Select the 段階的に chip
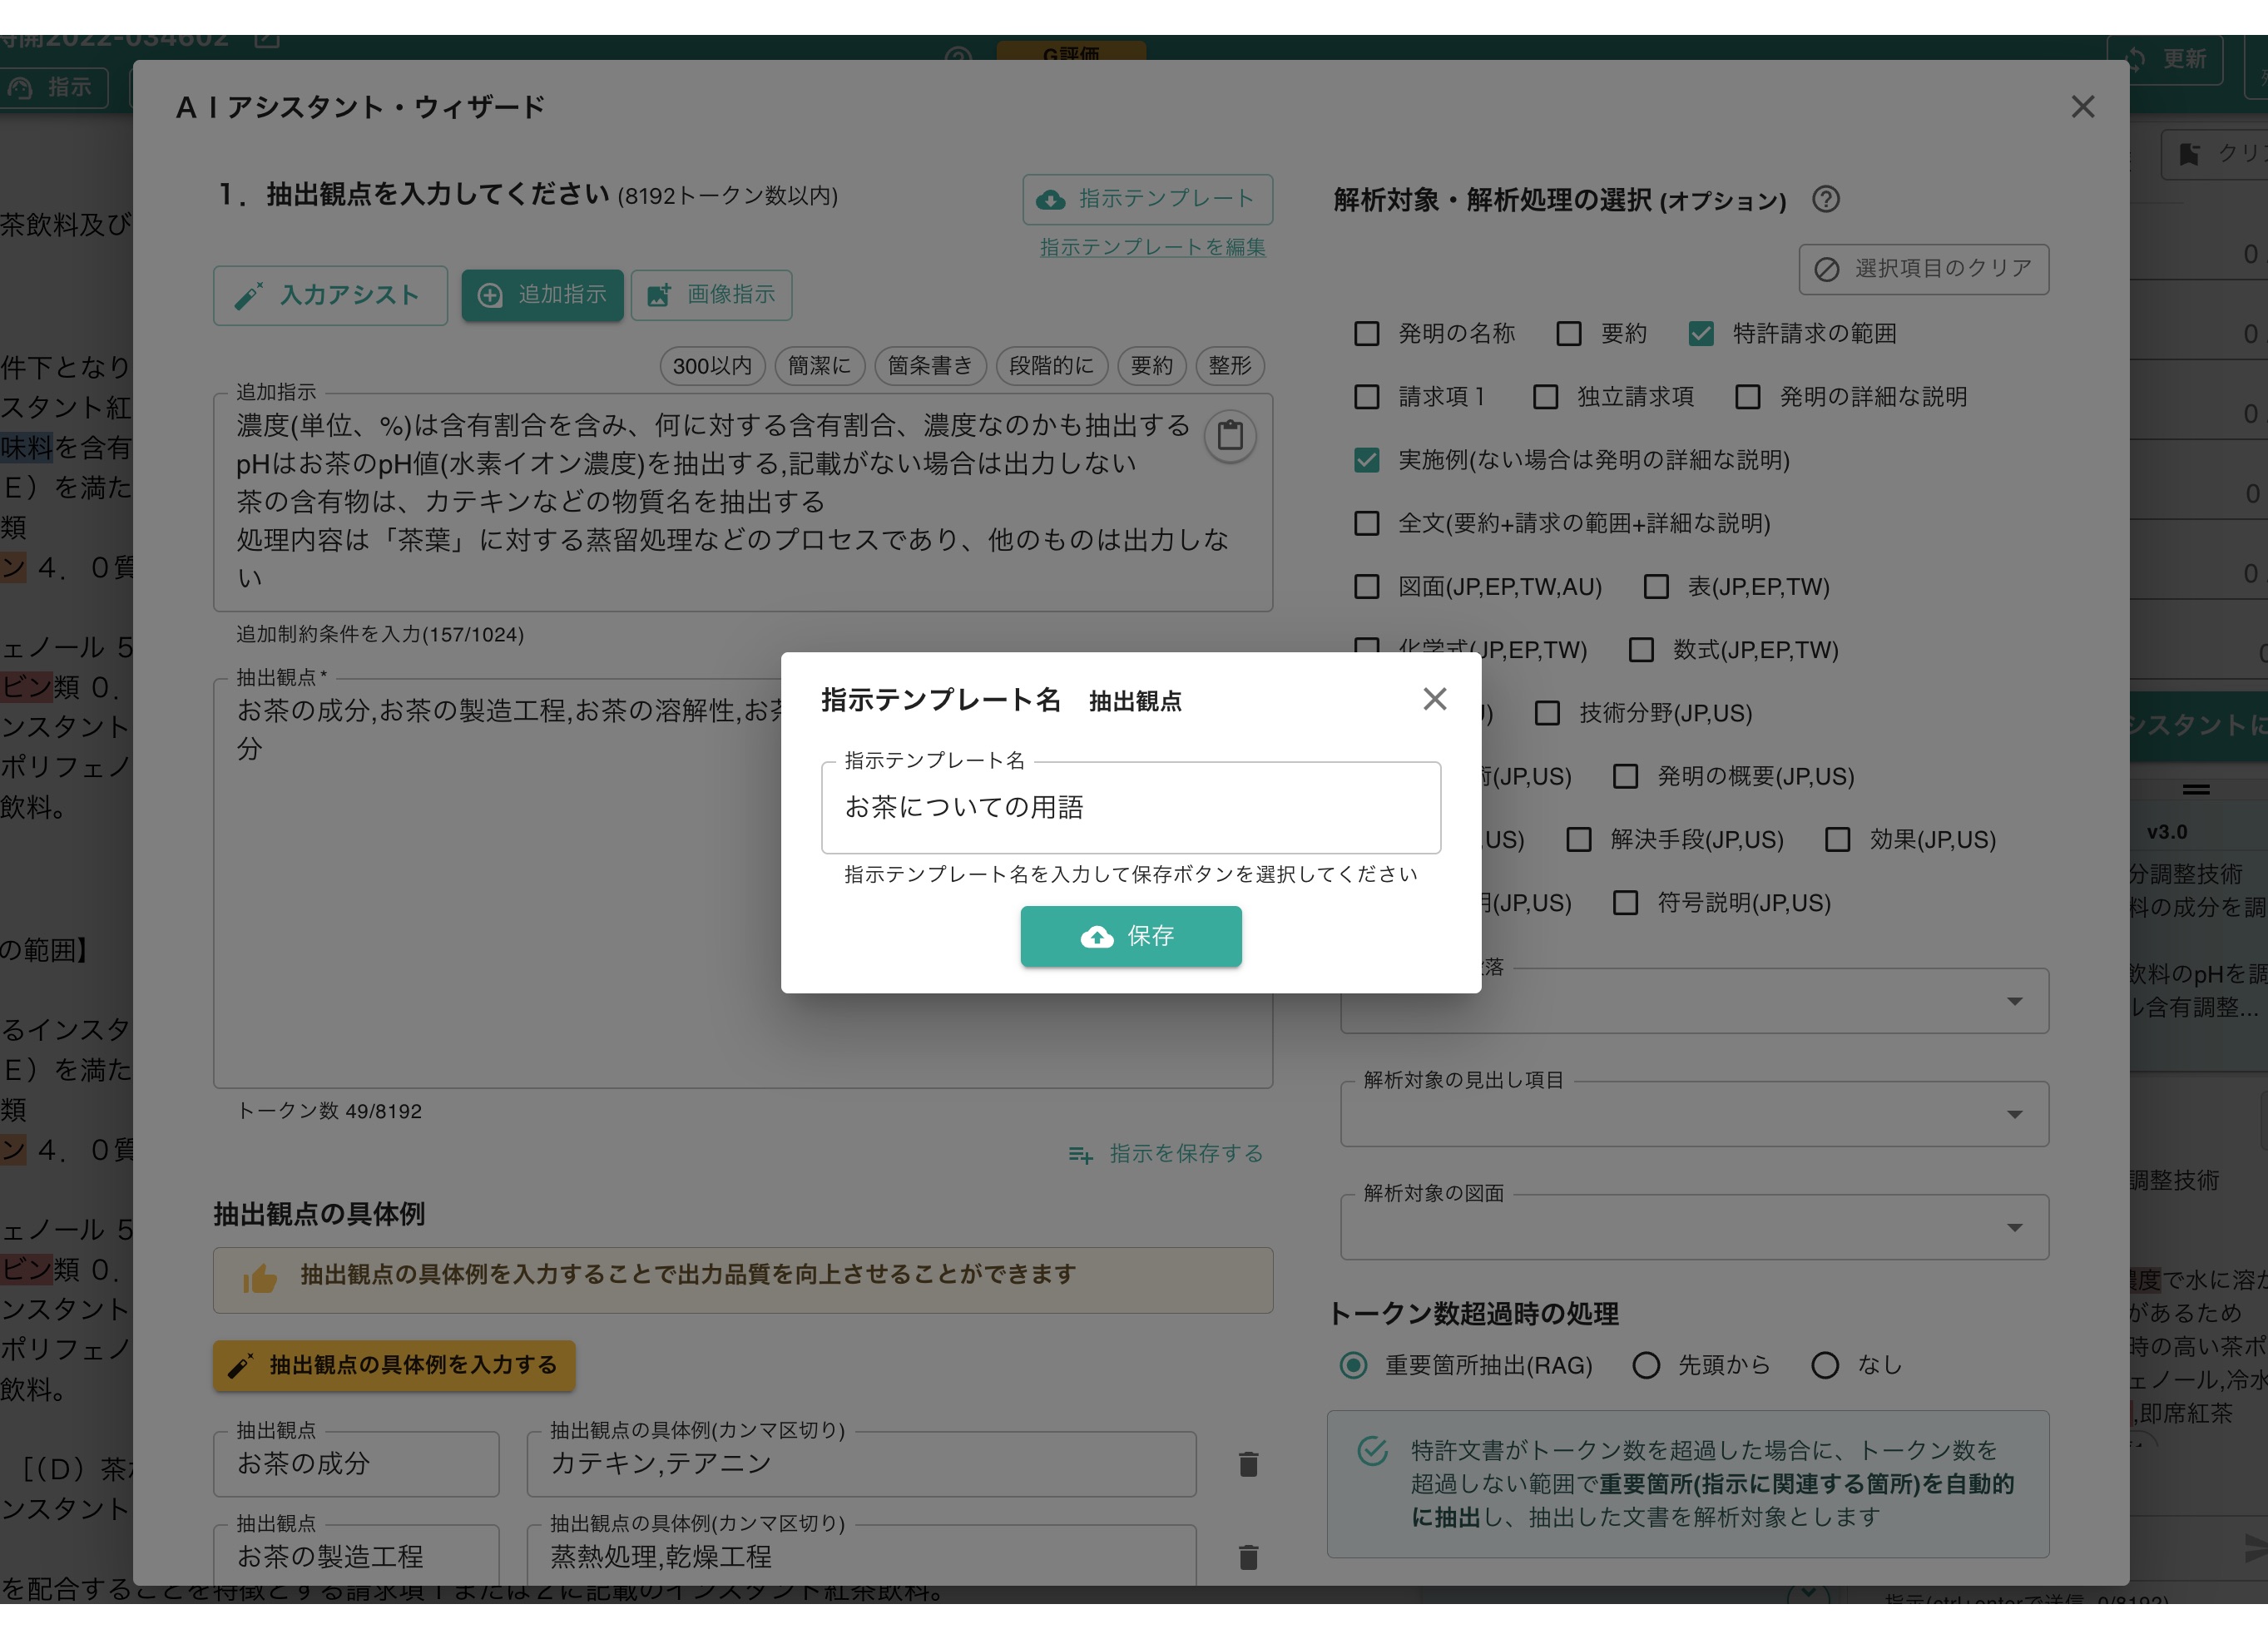Image resolution: width=2268 pixels, height=1639 pixels. coord(1052,366)
